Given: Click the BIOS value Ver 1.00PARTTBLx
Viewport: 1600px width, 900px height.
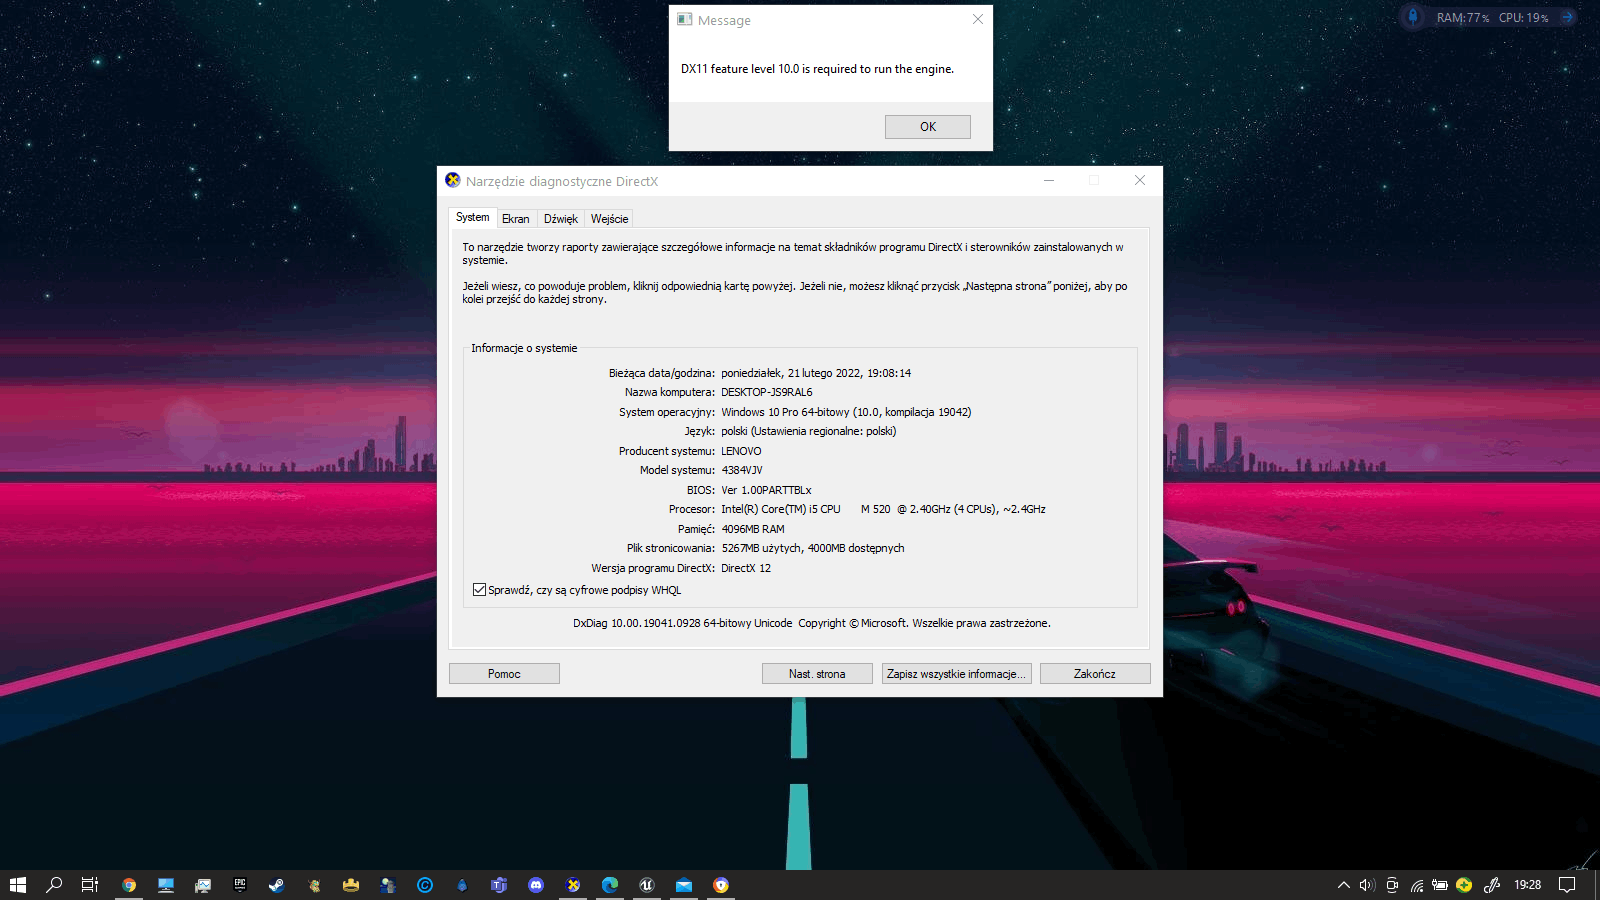Looking at the screenshot, I should [x=766, y=490].
